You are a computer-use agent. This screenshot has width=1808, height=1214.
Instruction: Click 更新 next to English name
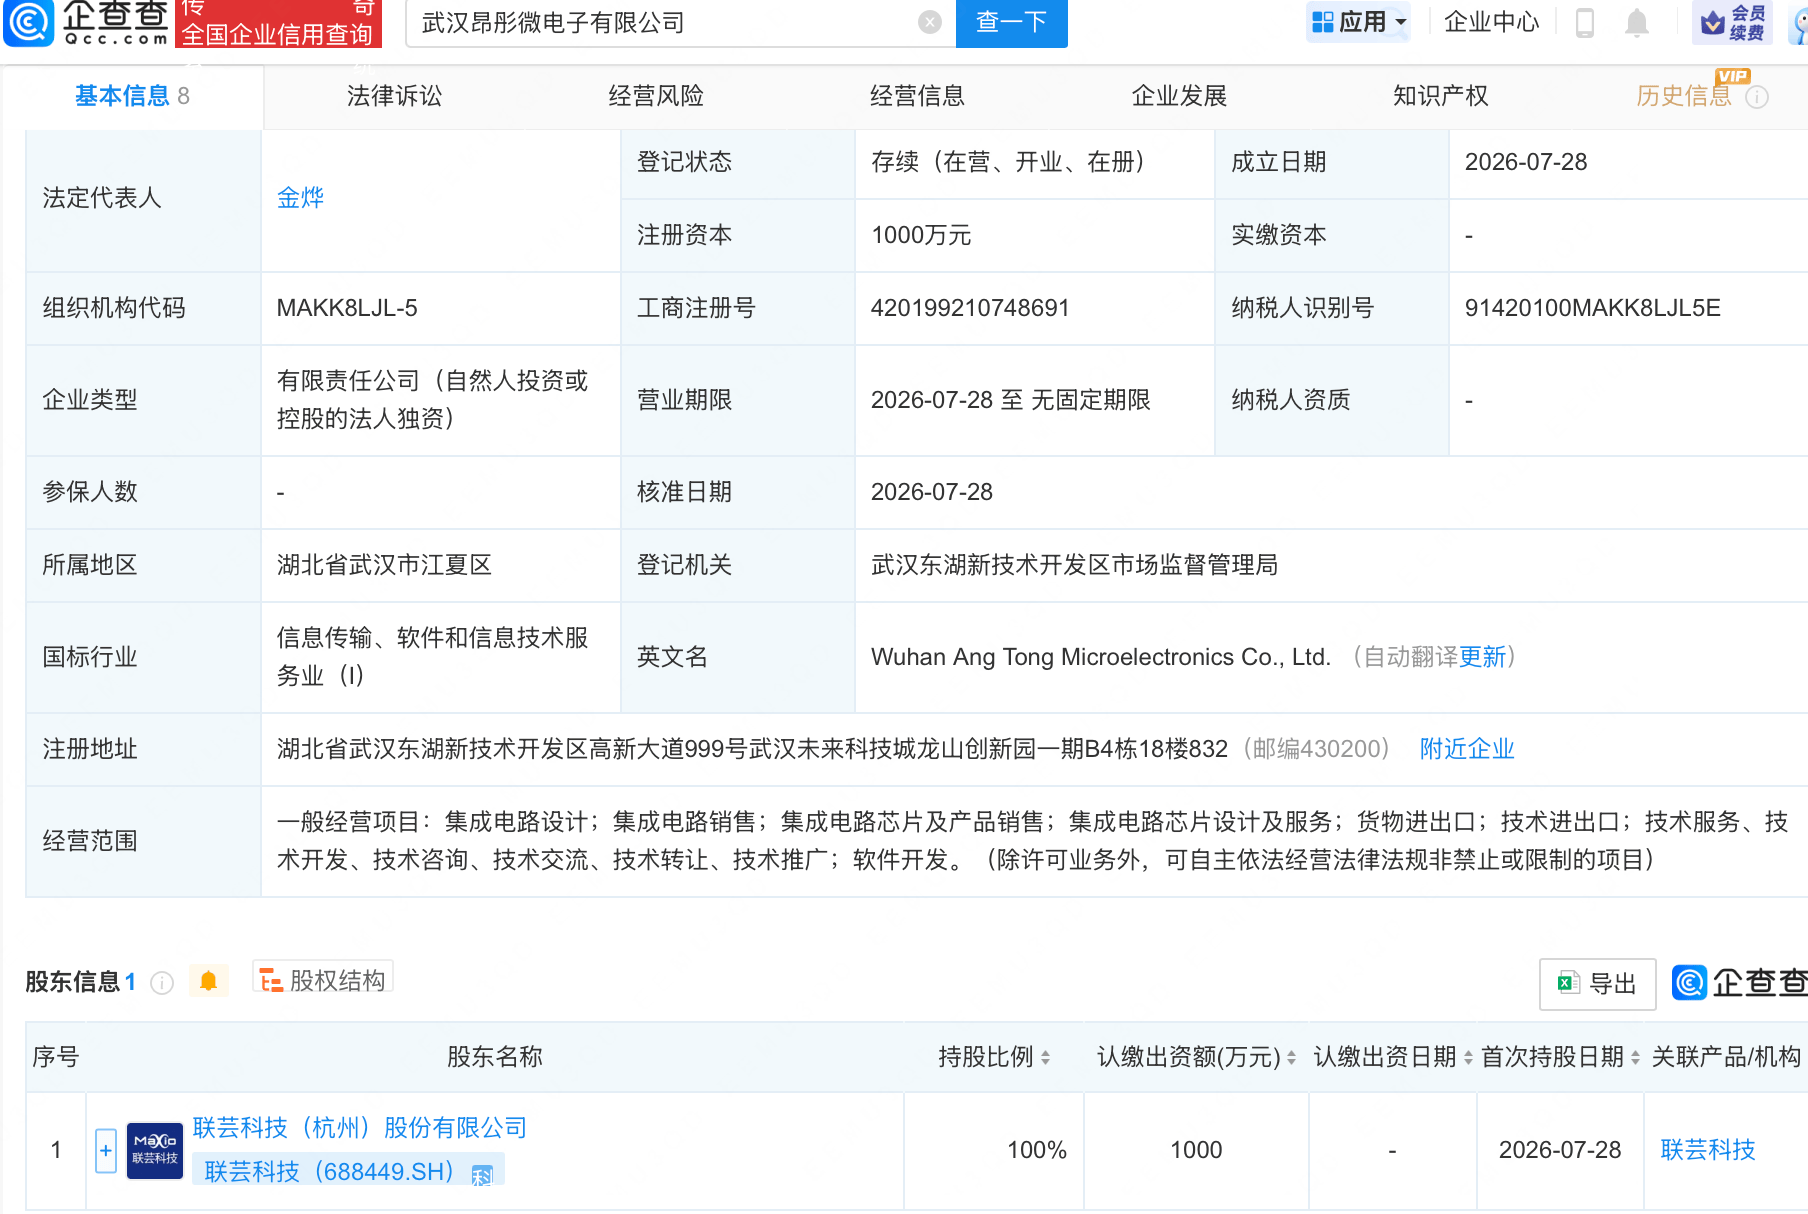pyautogui.click(x=1482, y=657)
